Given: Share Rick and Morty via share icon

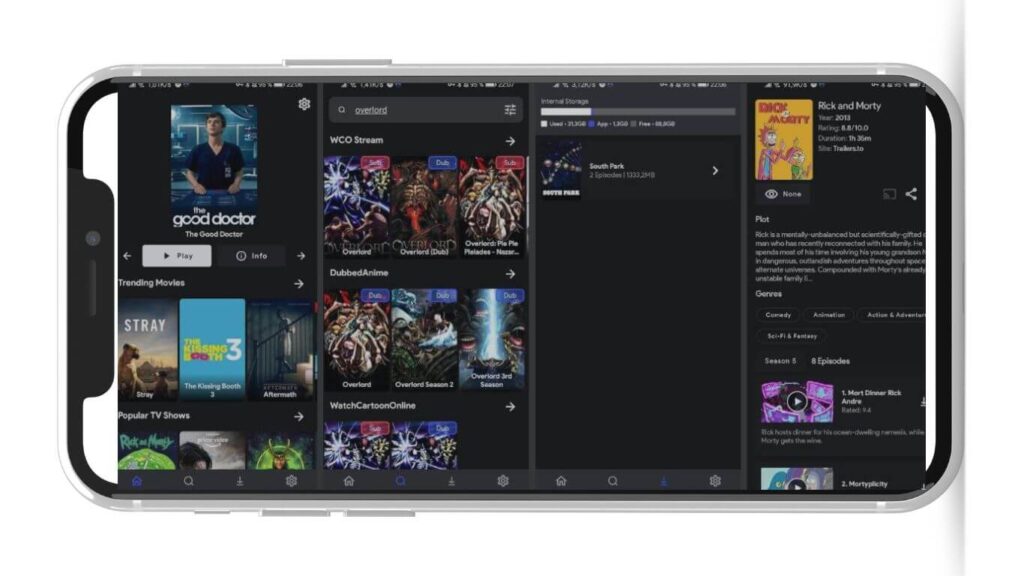Looking at the screenshot, I should pos(911,194).
